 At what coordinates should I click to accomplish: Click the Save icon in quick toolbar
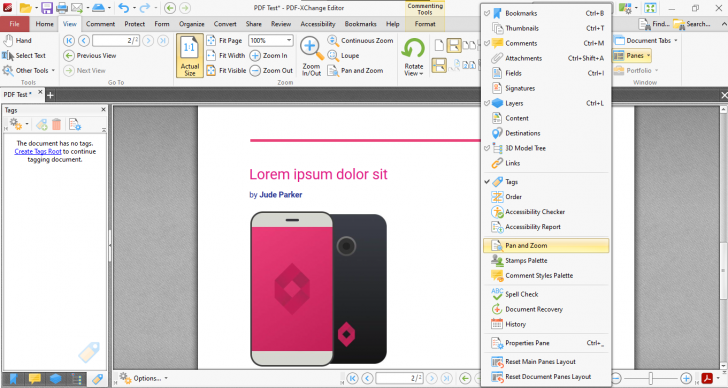click(47, 7)
